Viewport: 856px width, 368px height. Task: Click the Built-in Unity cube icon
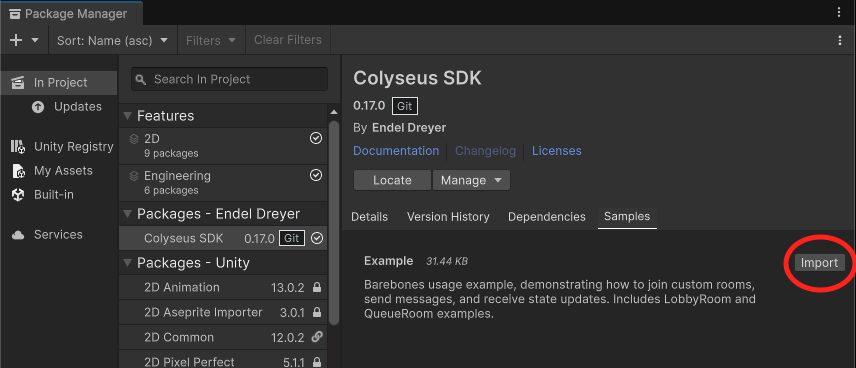pyautogui.click(x=18, y=195)
